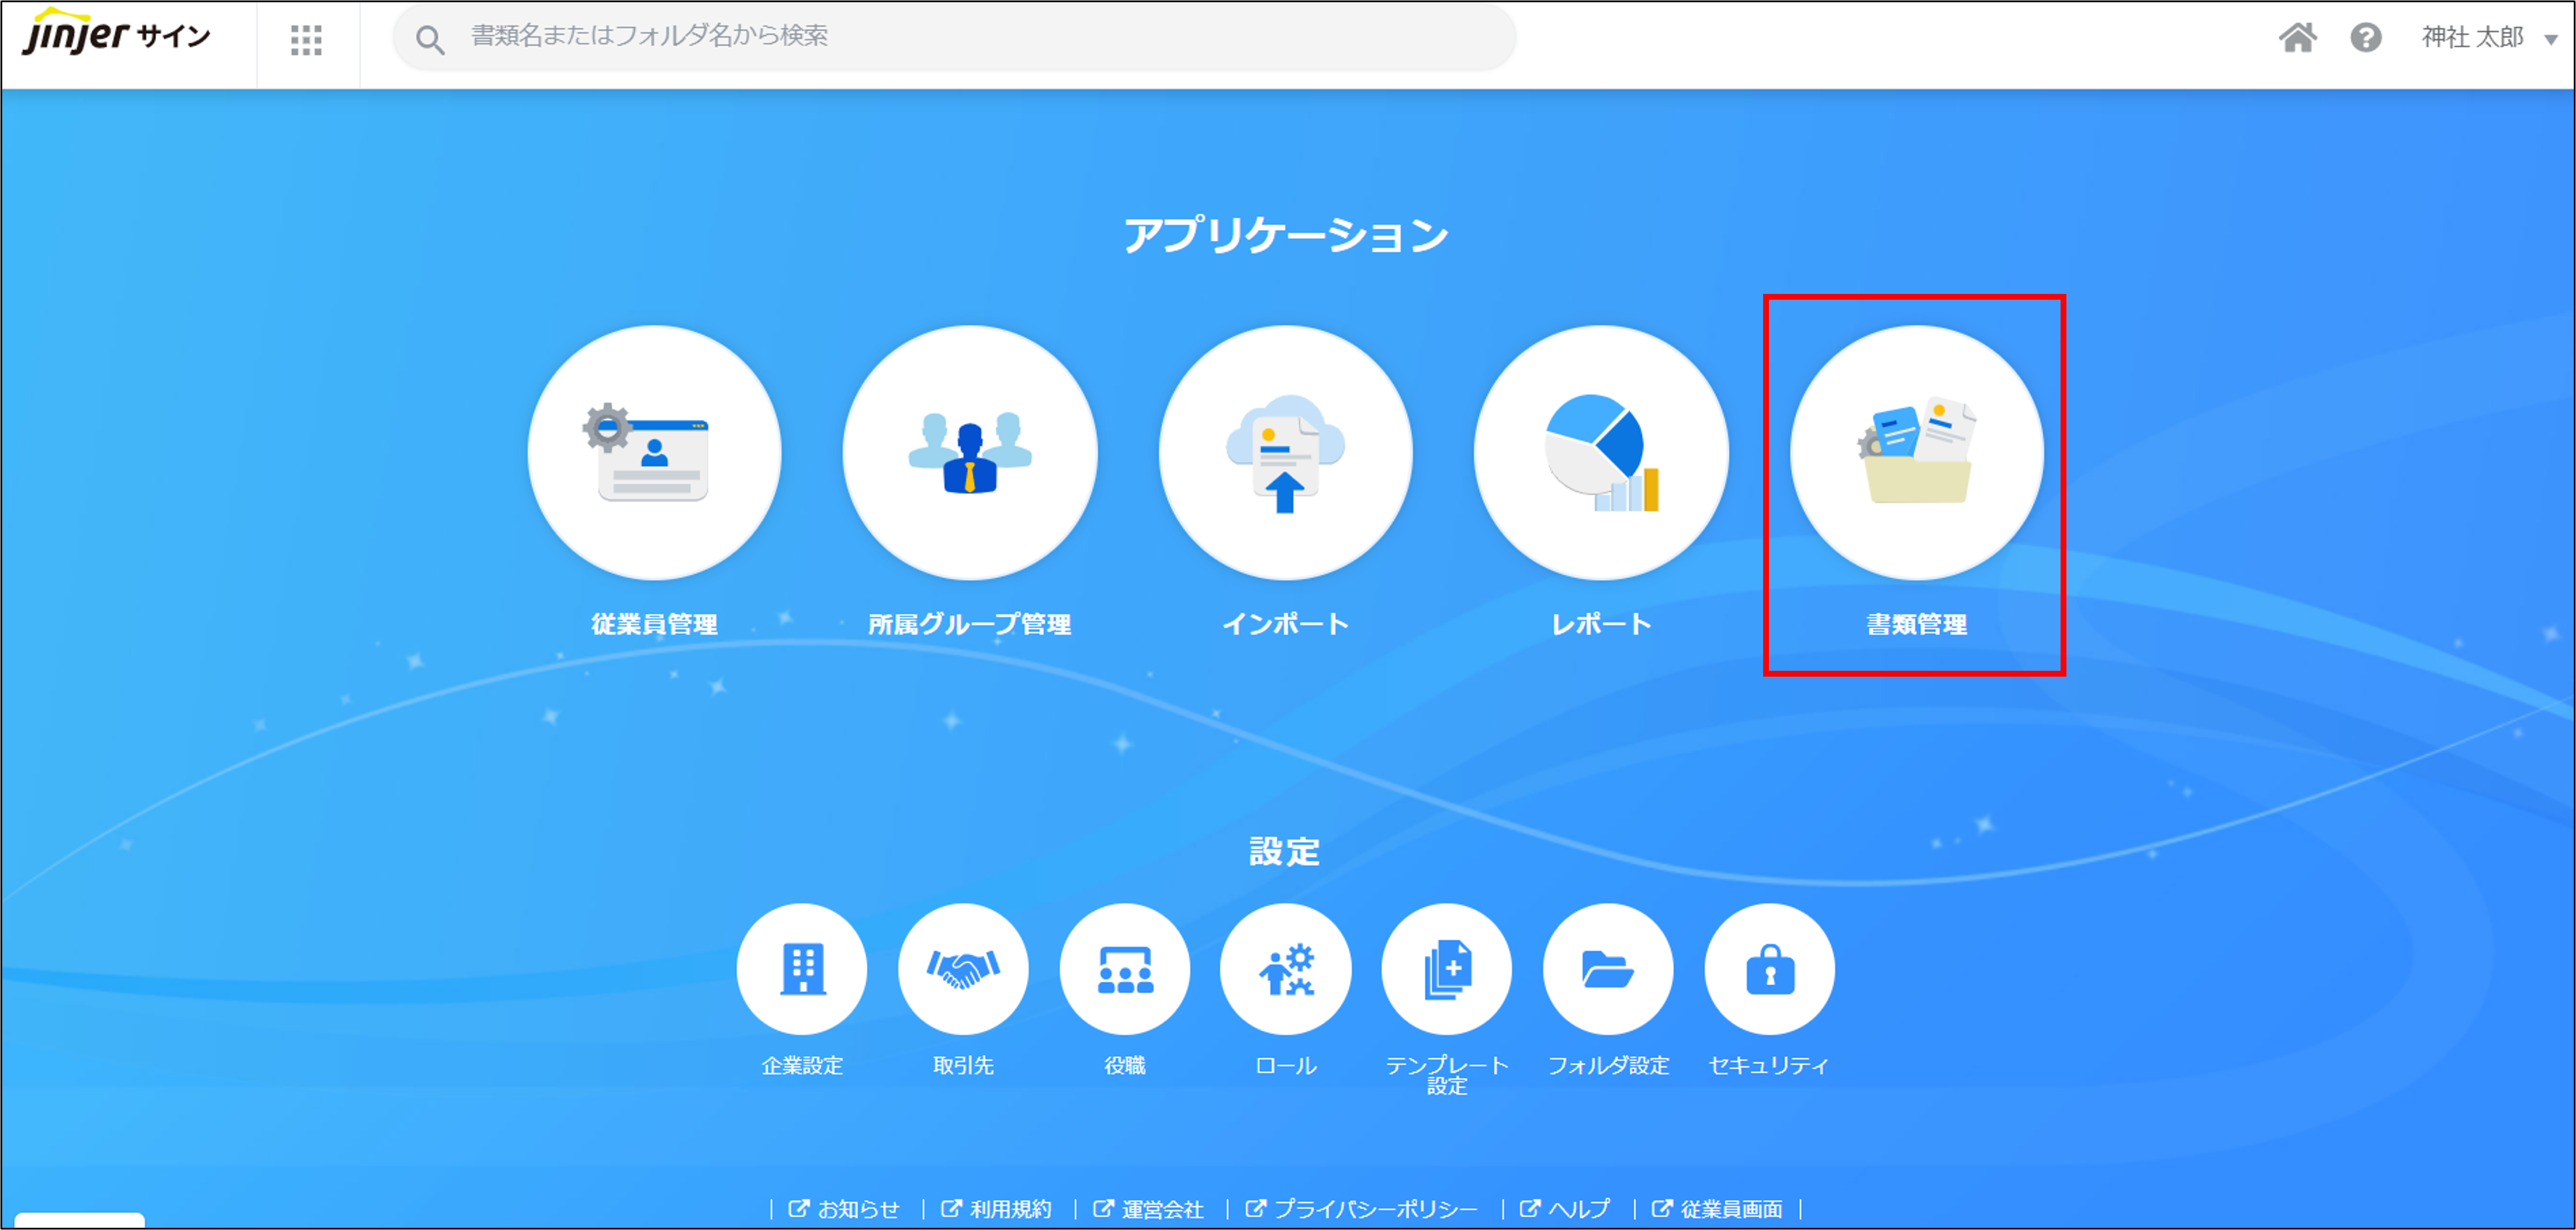Open the 所属グループ管理 icon

(x=969, y=453)
